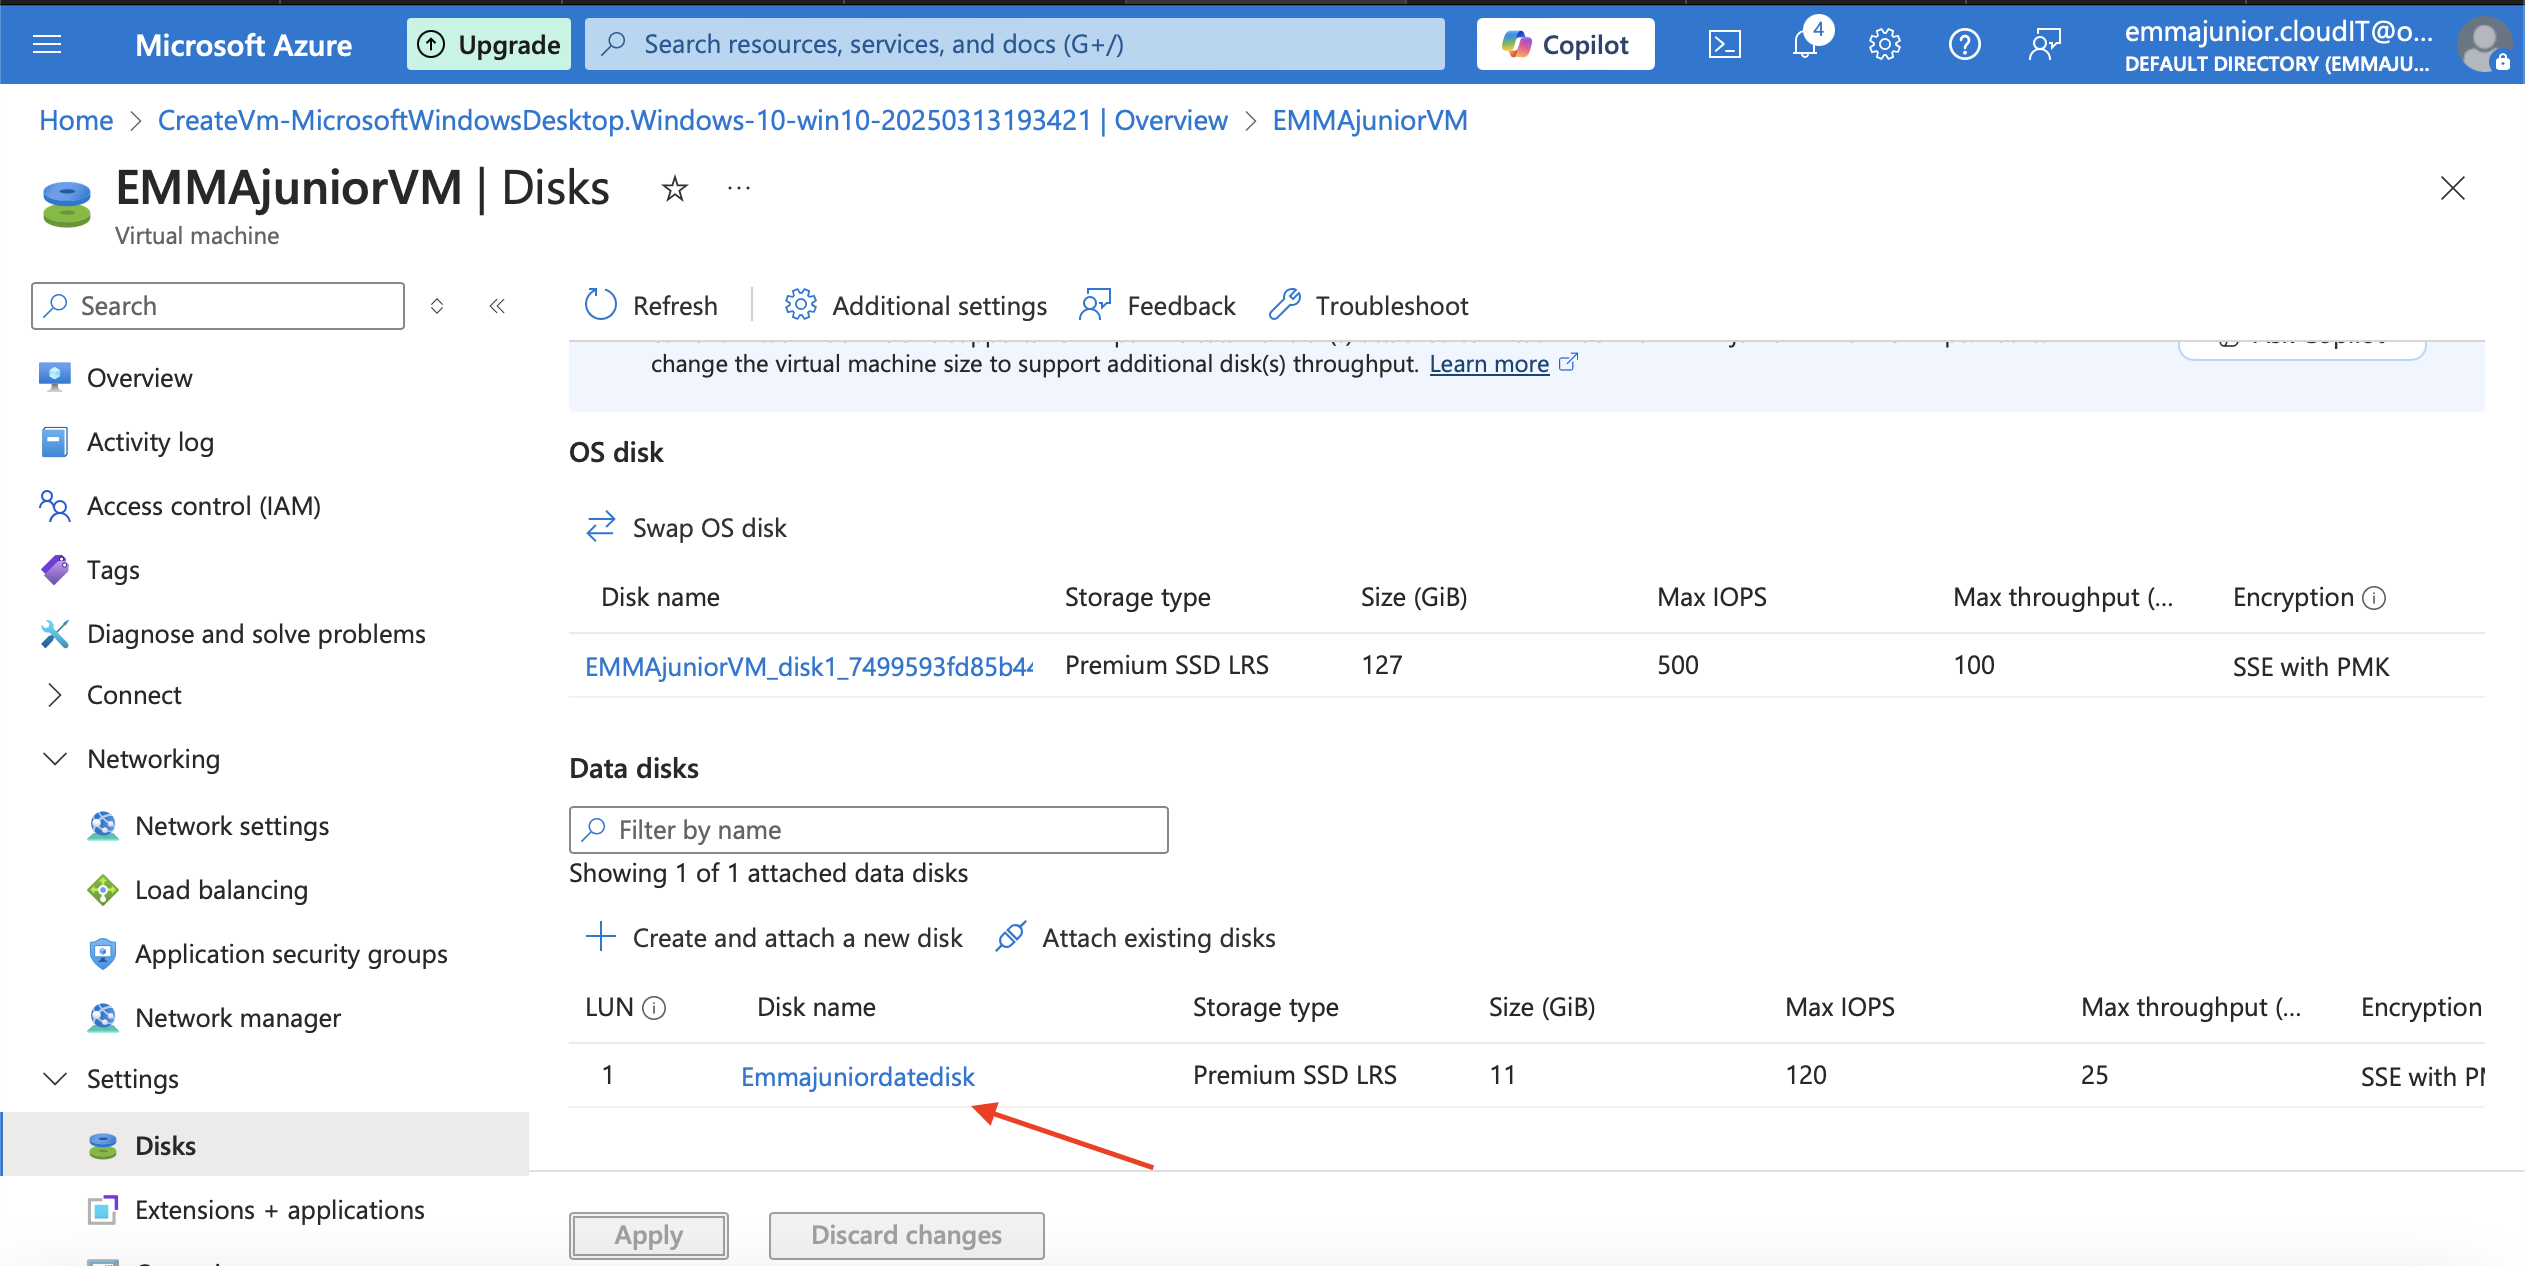This screenshot has width=2525, height=1266.
Task: Open Network settings
Action: (x=232, y=826)
